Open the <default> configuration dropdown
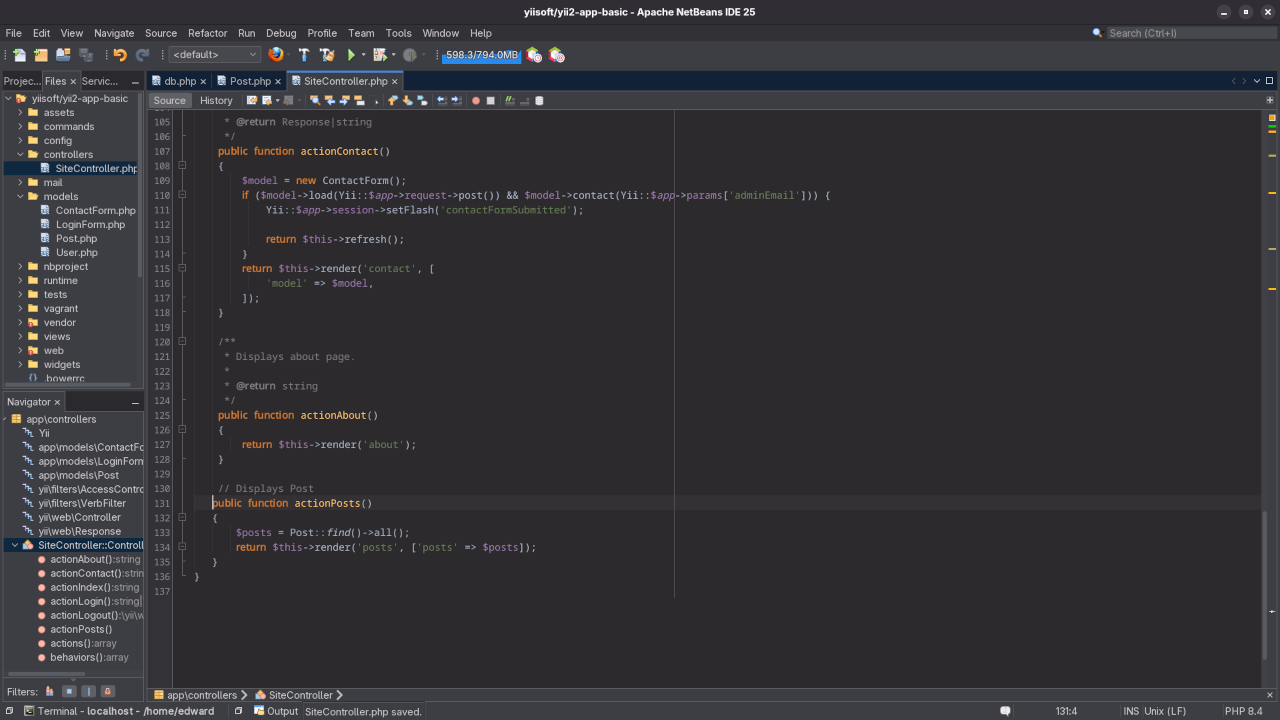The width and height of the screenshot is (1280, 720). click(x=214, y=55)
